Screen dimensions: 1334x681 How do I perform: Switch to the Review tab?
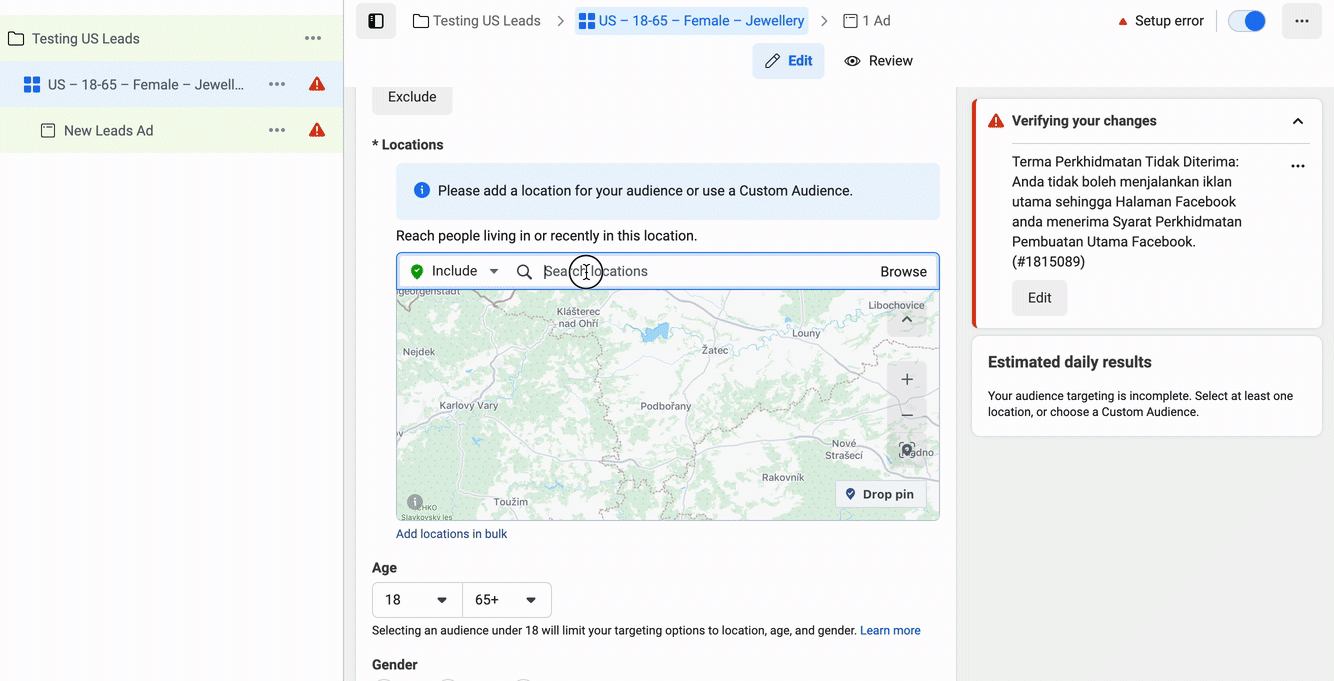(x=879, y=61)
